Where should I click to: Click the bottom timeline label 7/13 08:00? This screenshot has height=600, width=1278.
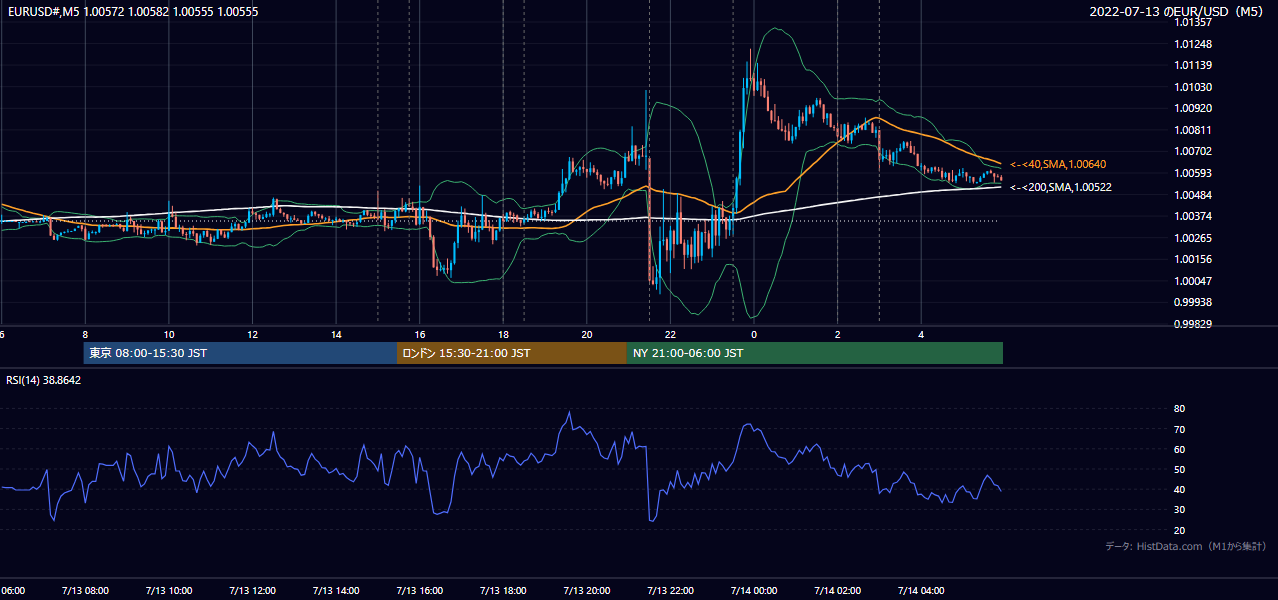(84, 590)
